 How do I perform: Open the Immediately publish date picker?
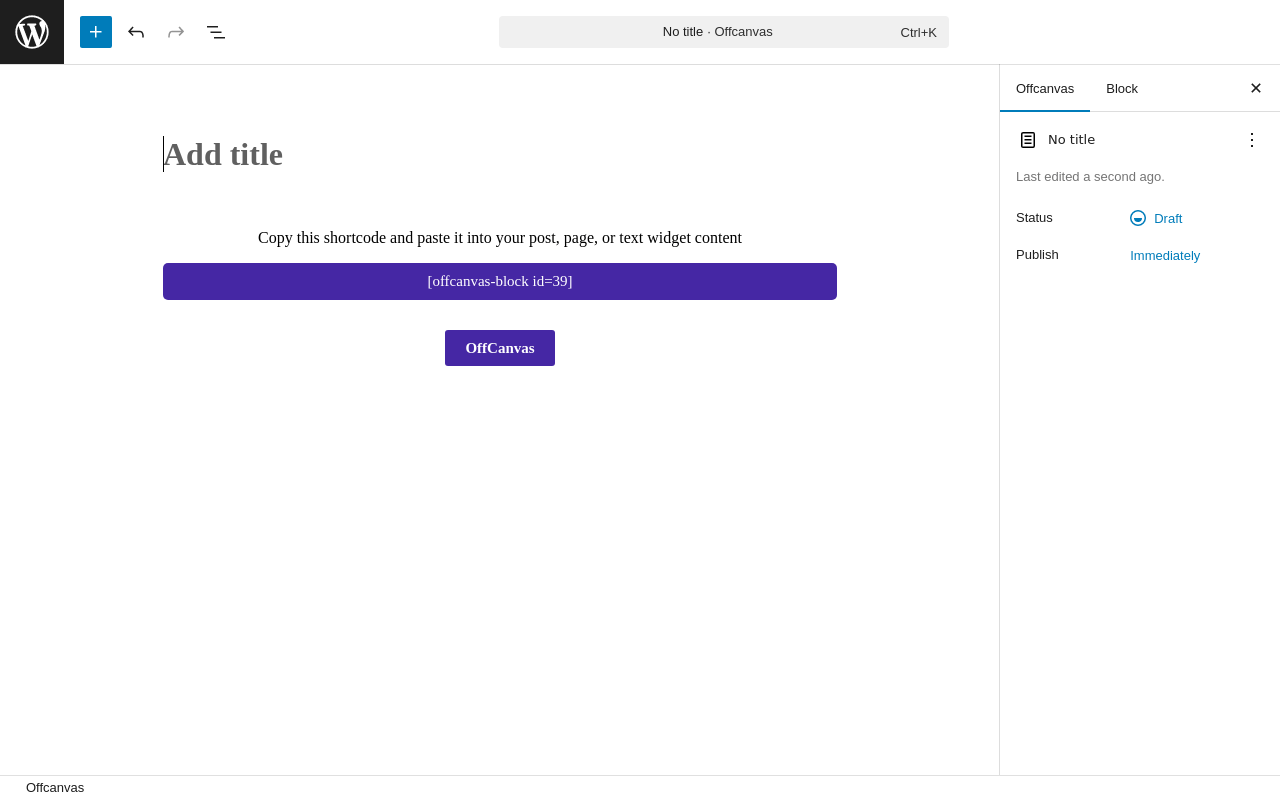pyautogui.click(x=1165, y=255)
